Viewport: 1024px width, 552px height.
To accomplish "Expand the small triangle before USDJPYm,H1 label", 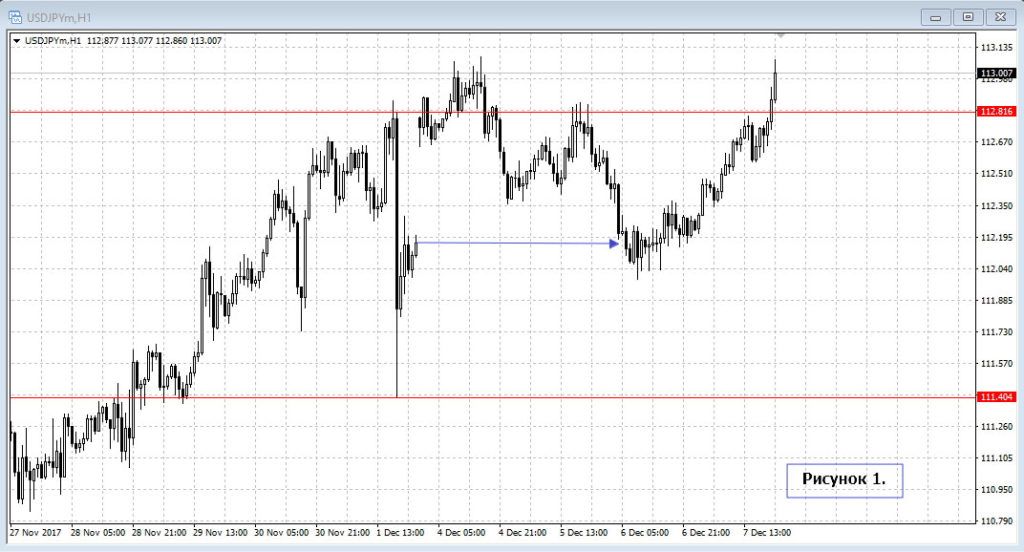I will (x=17, y=41).
